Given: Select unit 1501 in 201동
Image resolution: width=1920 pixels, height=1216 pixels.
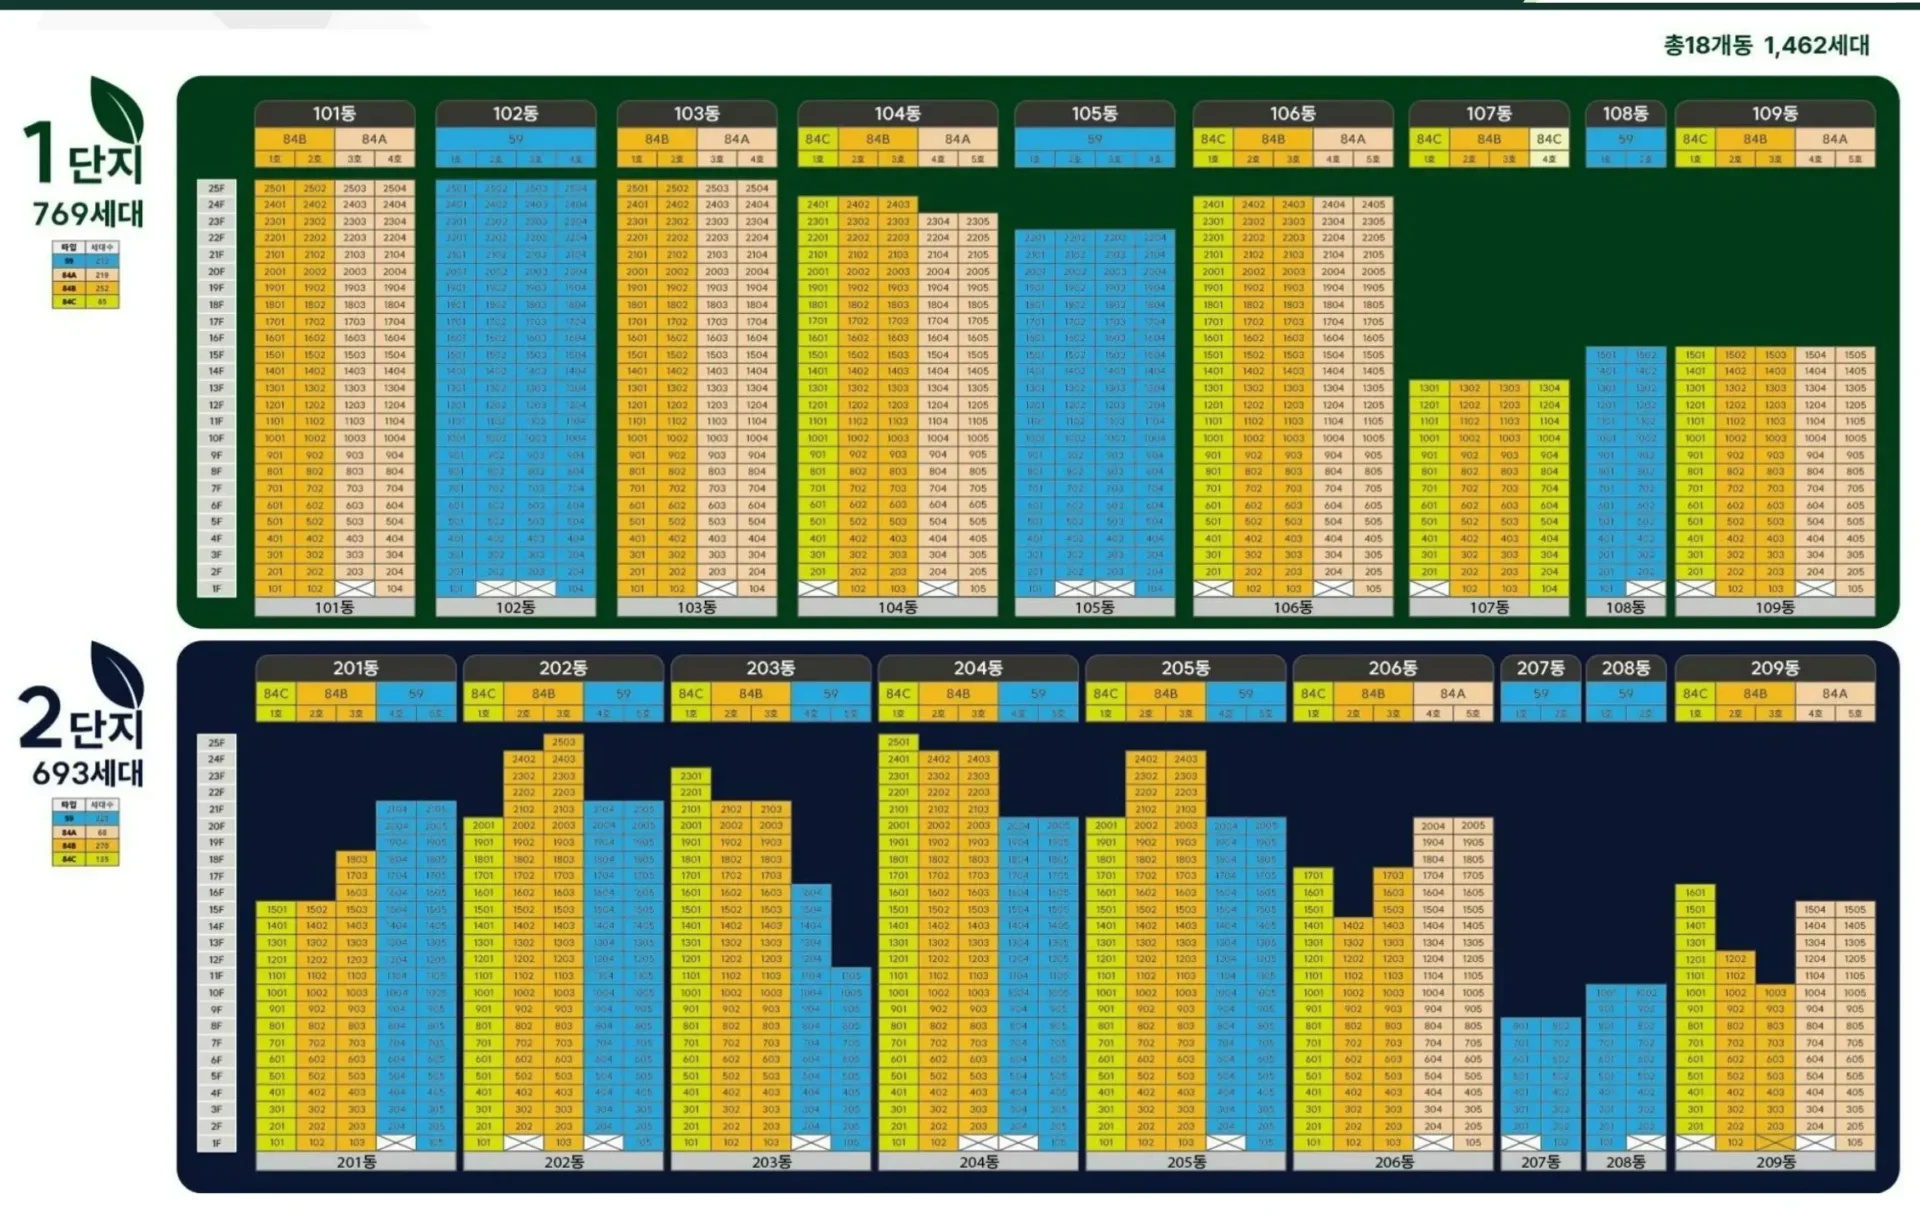Looking at the screenshot, I should point(277,909).
